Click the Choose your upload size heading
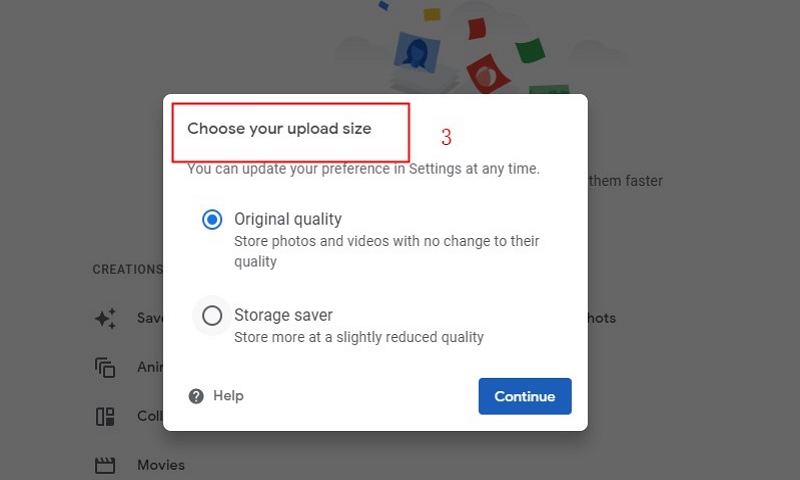The height and width of the screenshot is (480, 800). (279, 129)
